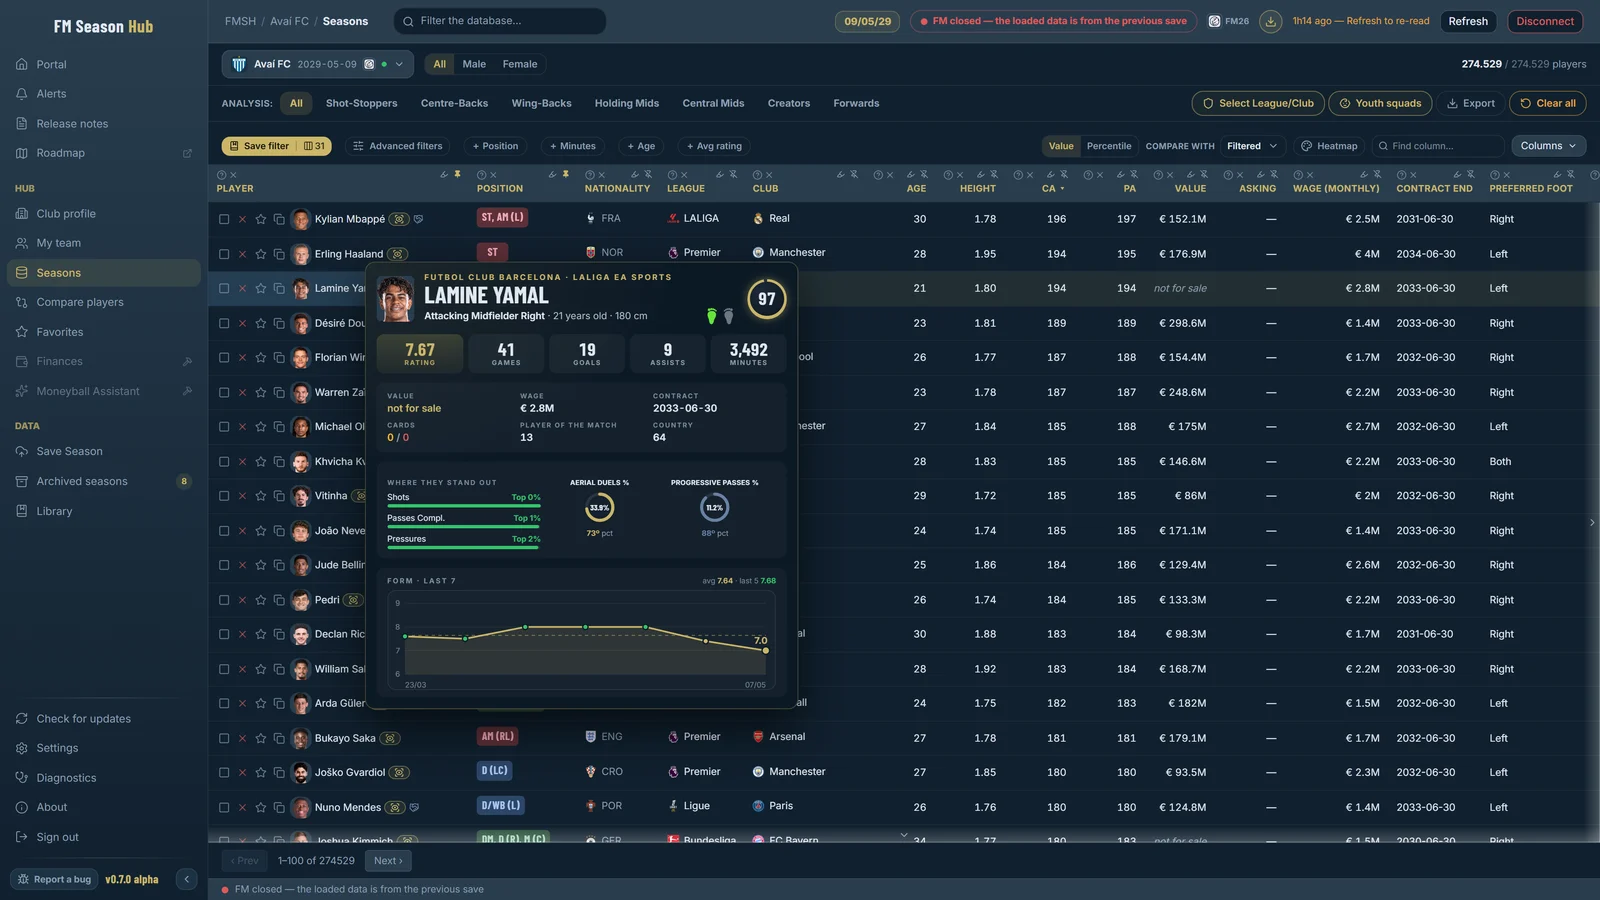Open the Compare With Filtered dropdown
Screen dimensions: 1600x900
pyautogui.click(x=1252, y=146)
